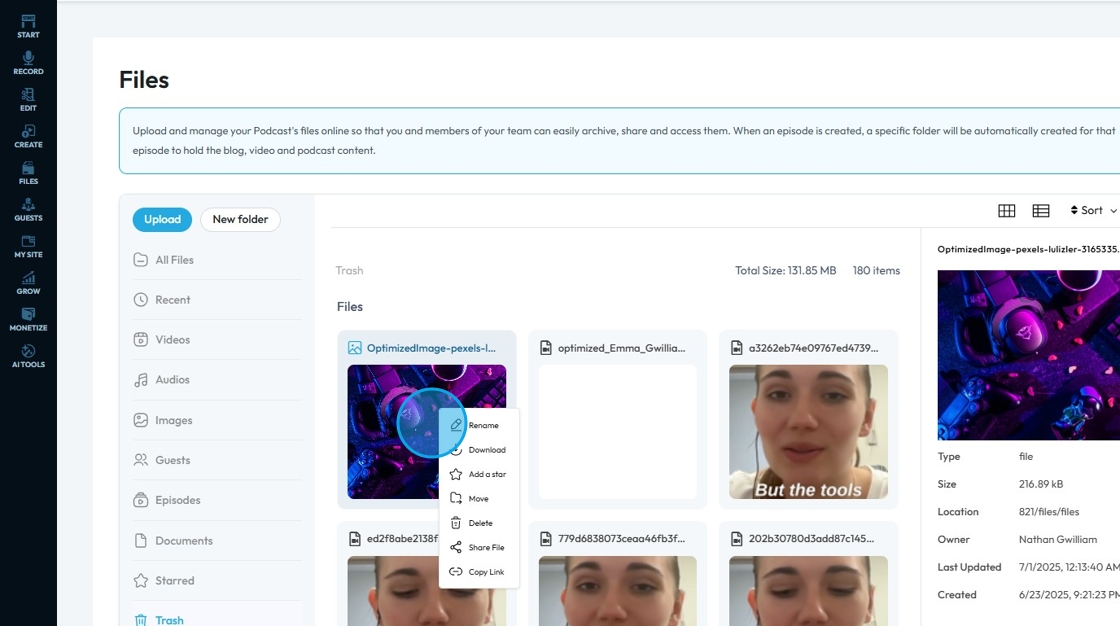
Task: Open MY SITE in sidebar
Action: pyautogui.click(x=28, y=246)
